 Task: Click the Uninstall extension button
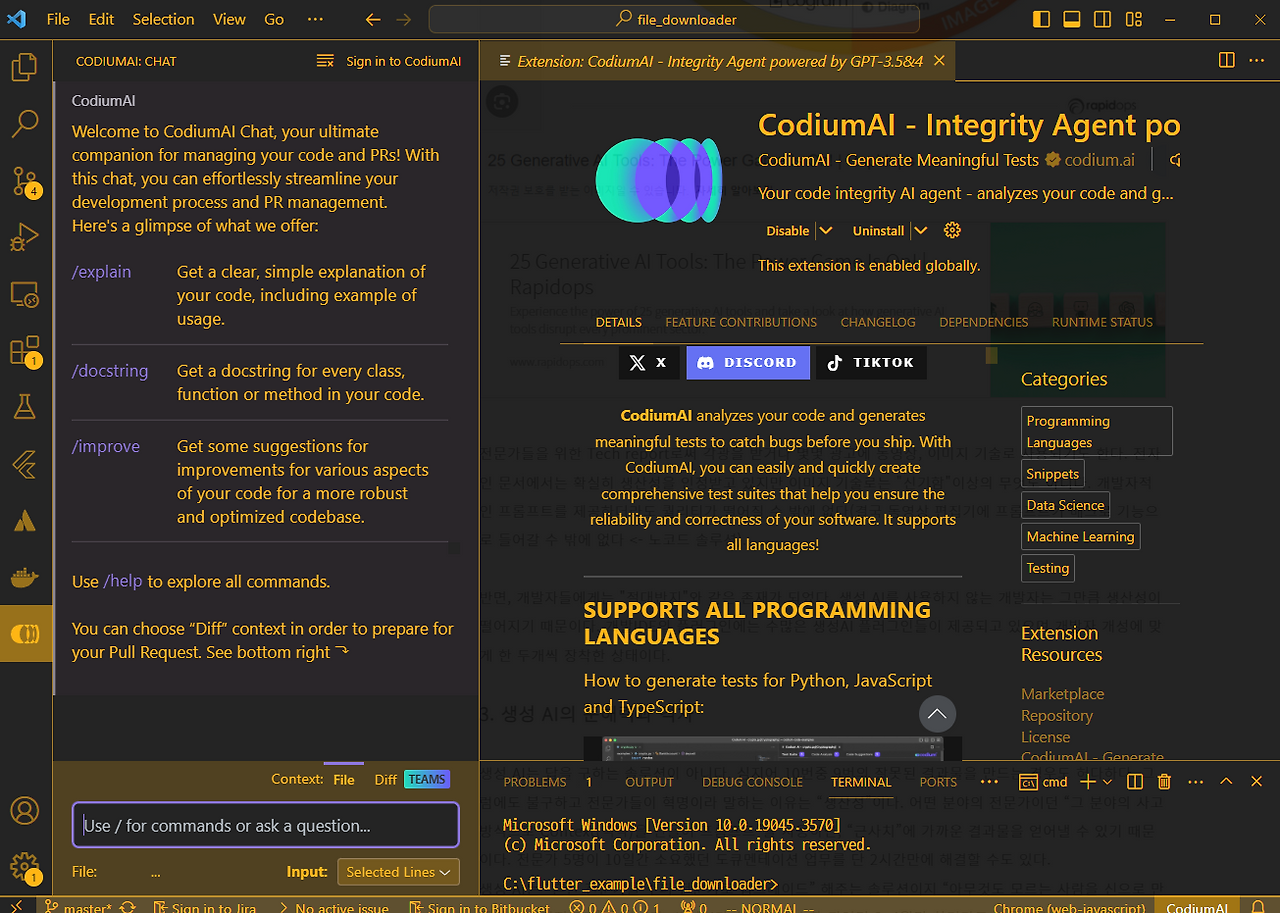(x=878, y=230)
